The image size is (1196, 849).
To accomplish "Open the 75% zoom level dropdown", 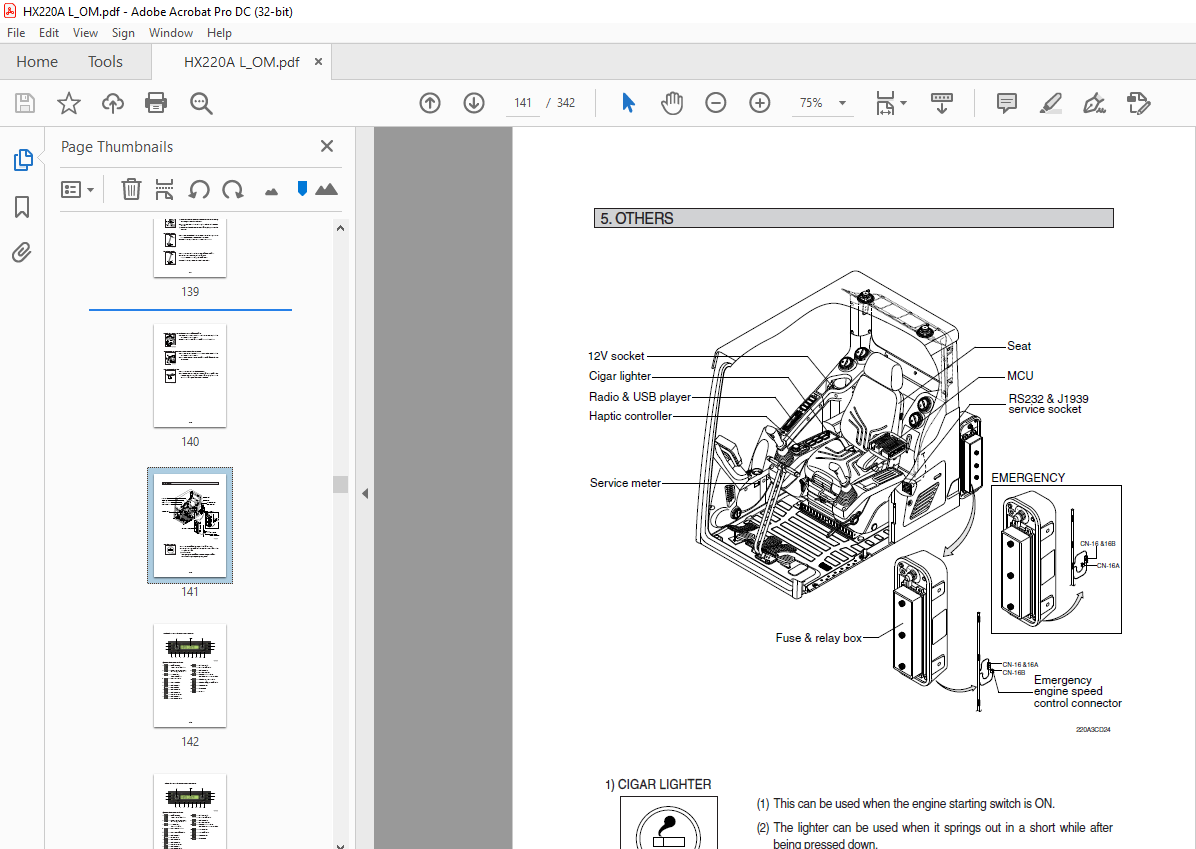I will click(842, 103).
